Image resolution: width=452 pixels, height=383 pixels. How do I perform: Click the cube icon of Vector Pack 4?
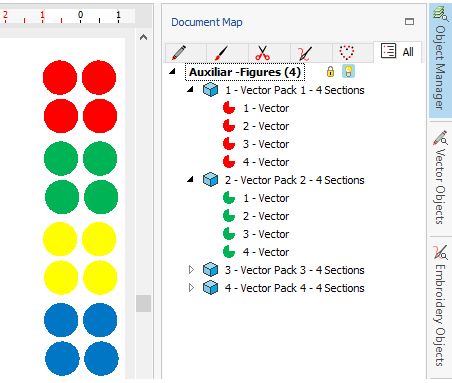click(210, 288)
